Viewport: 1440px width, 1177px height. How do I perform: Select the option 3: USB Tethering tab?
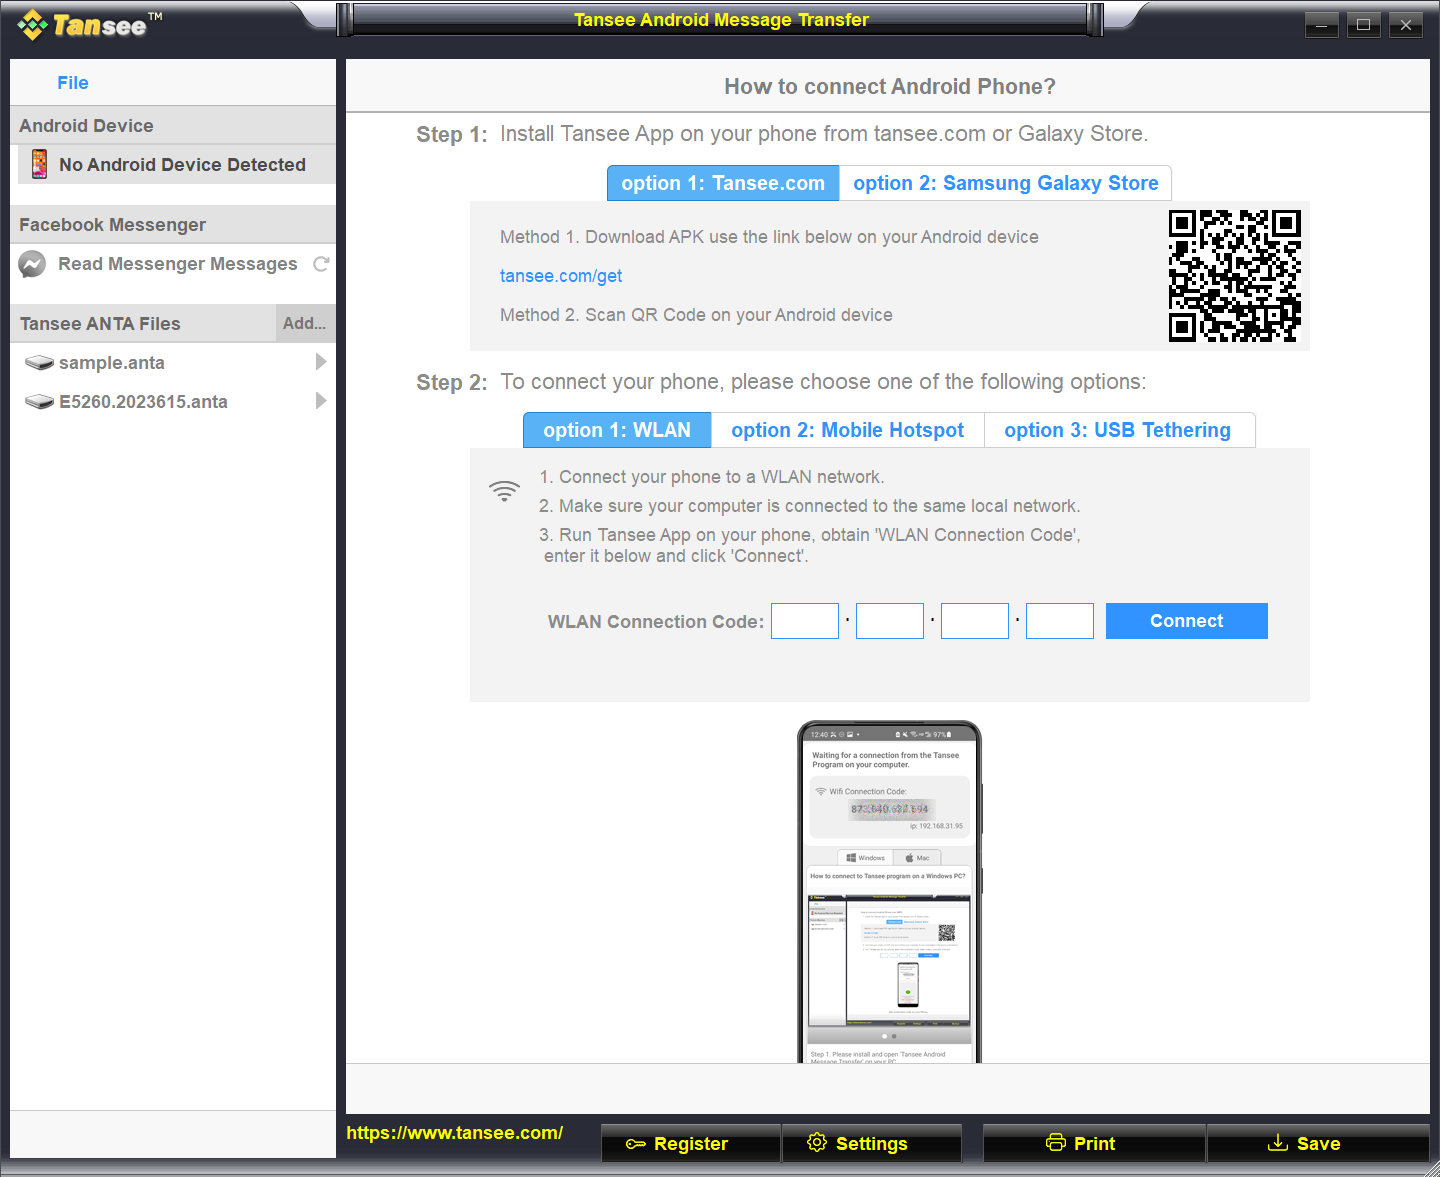(1119, 430)
